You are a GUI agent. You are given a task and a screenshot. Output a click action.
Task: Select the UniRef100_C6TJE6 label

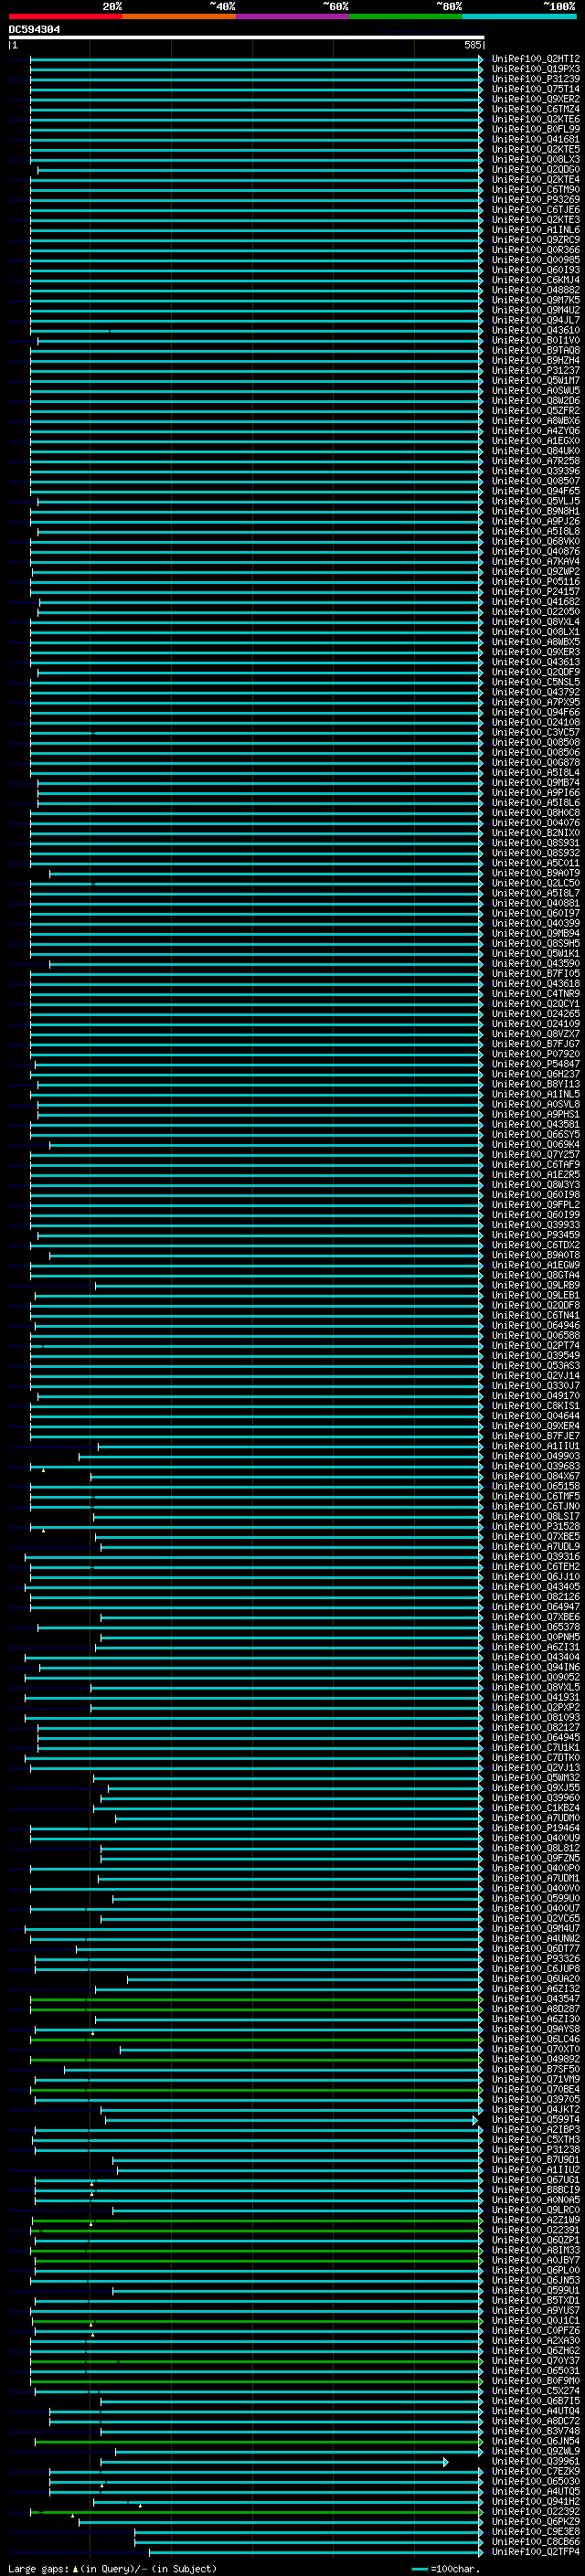pos(536,210)
